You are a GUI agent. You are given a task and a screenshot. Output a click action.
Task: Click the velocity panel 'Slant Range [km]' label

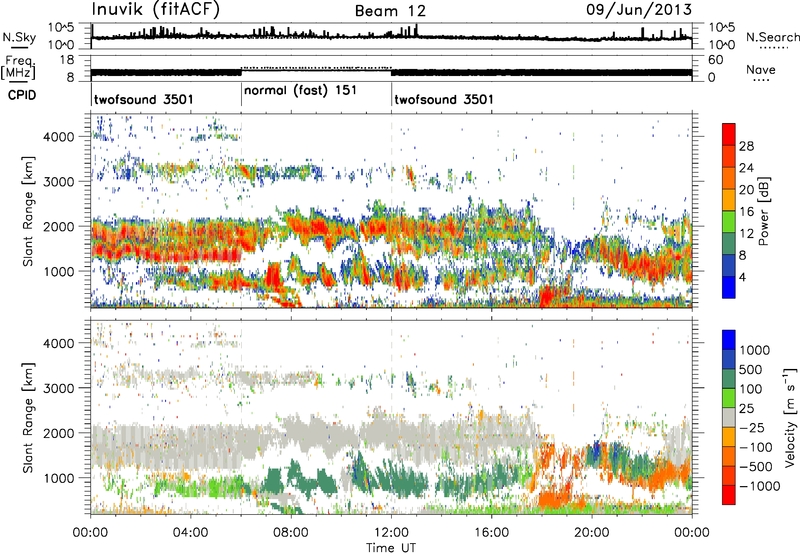(28, 417)
